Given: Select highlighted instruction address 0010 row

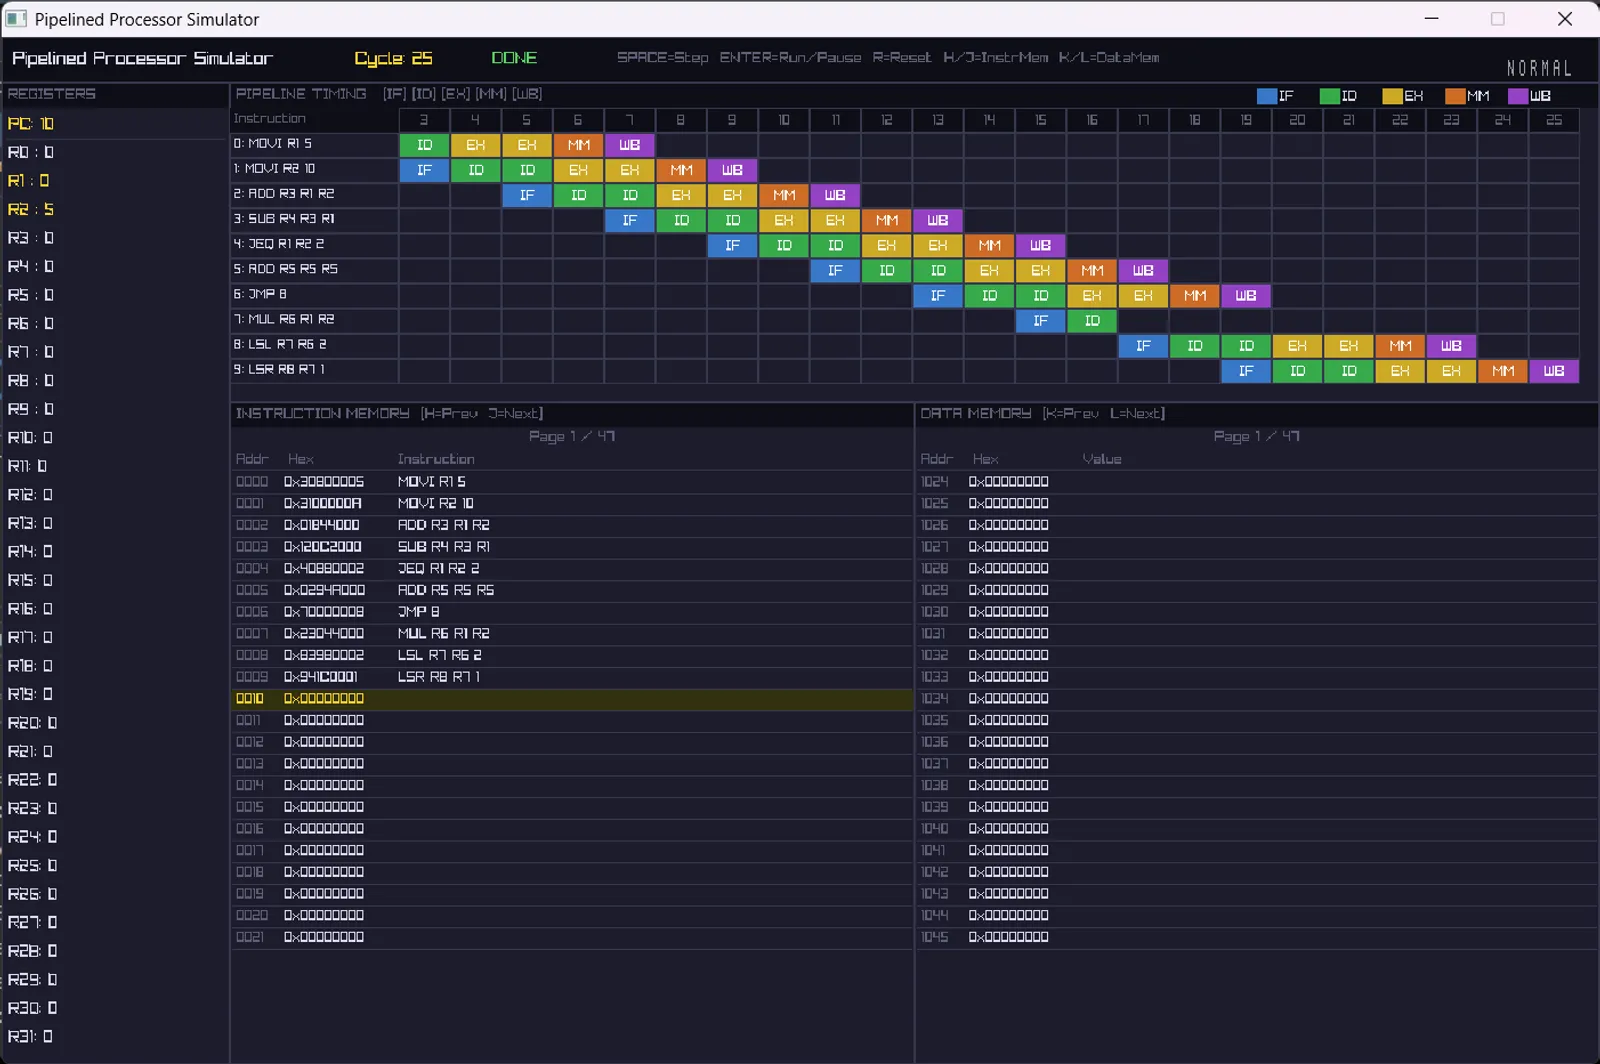Looking at the screenshot, I should [x=572, y=699].
